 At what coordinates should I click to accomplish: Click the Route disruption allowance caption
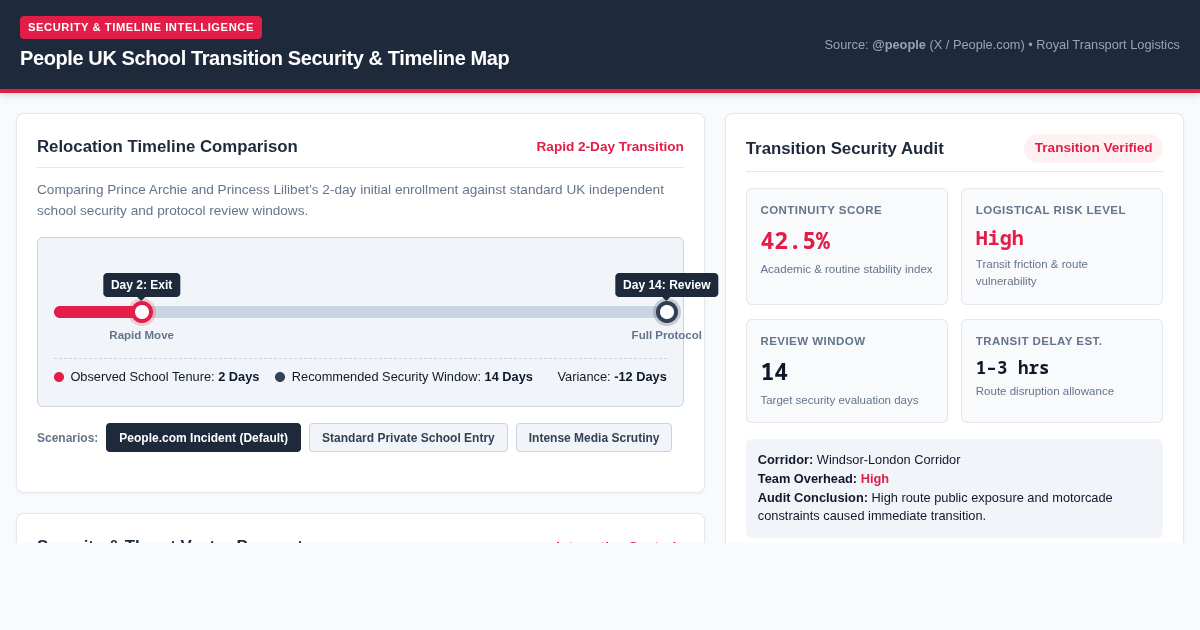click(x=1045, y=391)
